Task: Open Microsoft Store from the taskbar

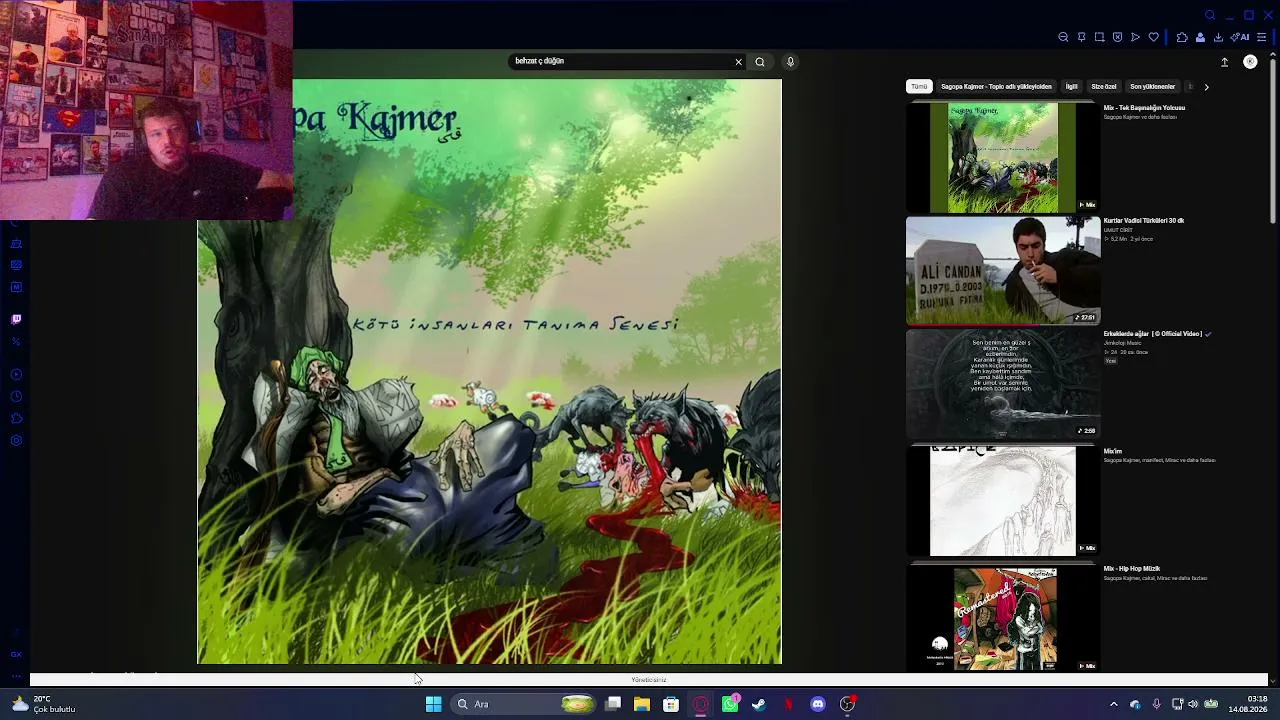Action: 671,704
